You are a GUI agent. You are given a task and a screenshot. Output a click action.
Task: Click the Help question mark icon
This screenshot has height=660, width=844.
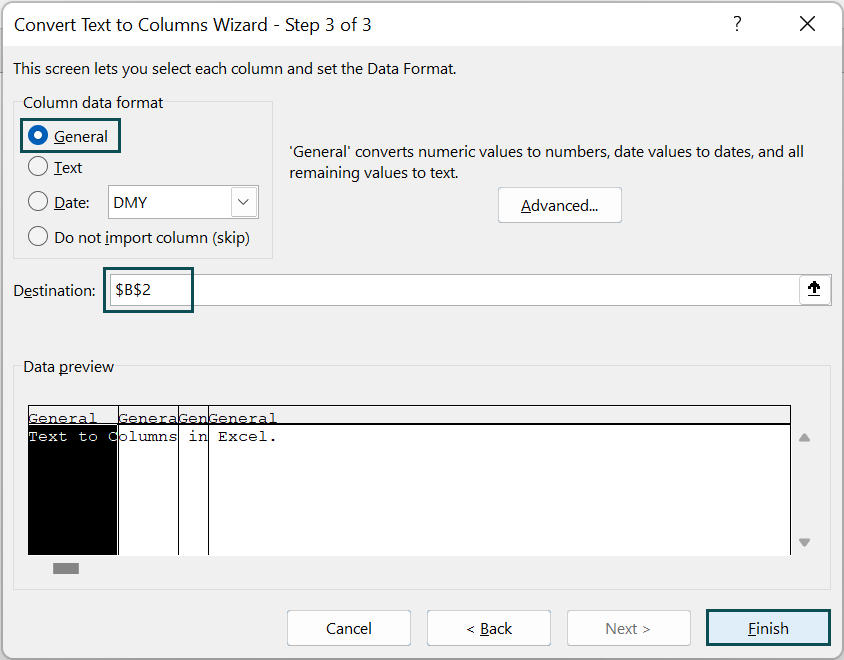737,24
